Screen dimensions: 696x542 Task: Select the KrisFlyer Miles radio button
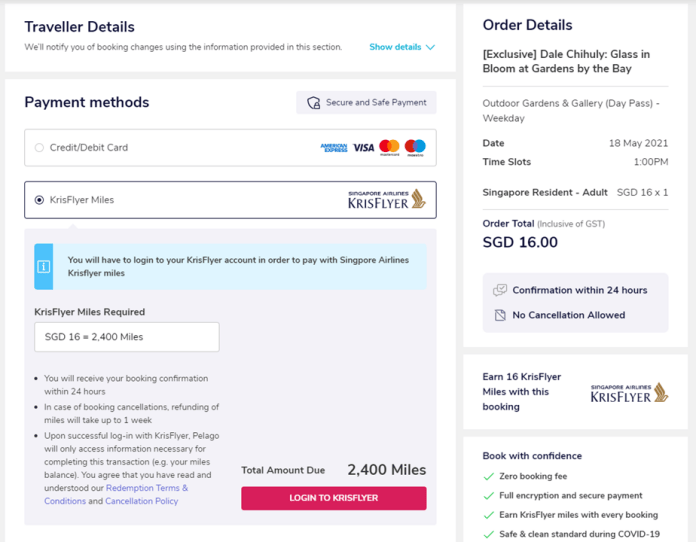coord(40,200)
